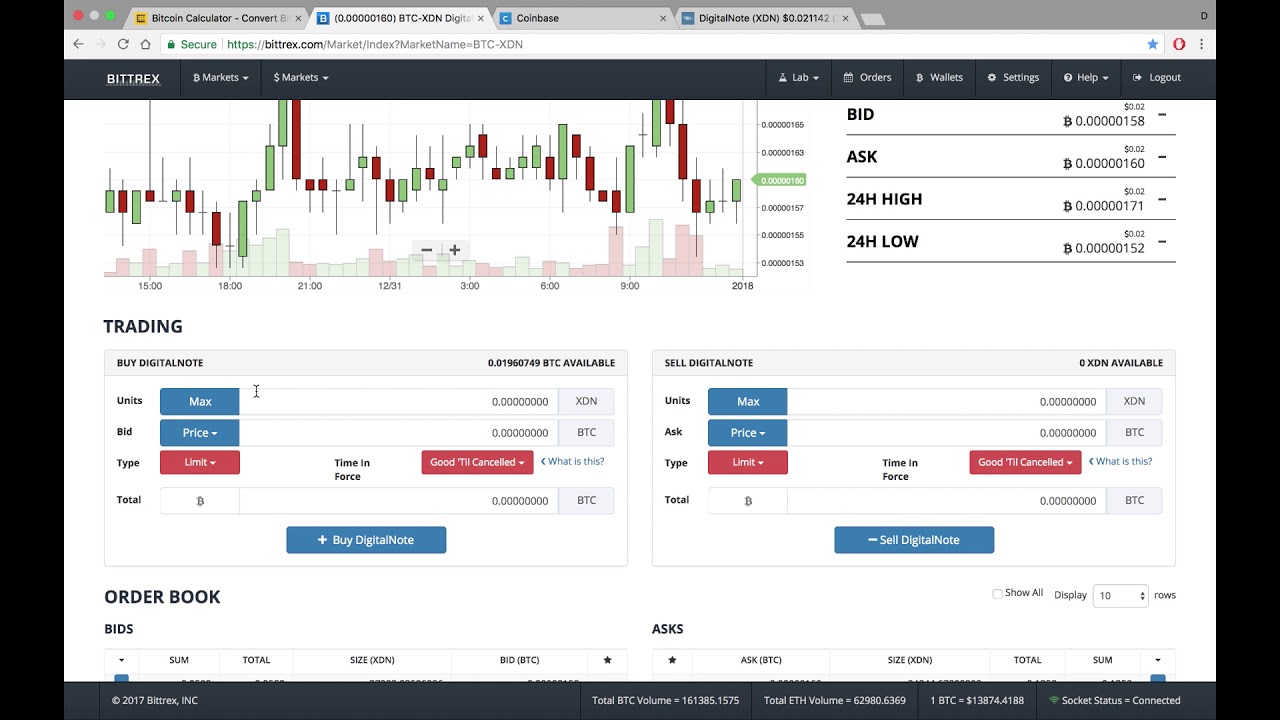This screenshot has width=1280, height=720.
Task: Open sell Good 'Til Cancelled dropdown
Action: tap(1025, 463)
